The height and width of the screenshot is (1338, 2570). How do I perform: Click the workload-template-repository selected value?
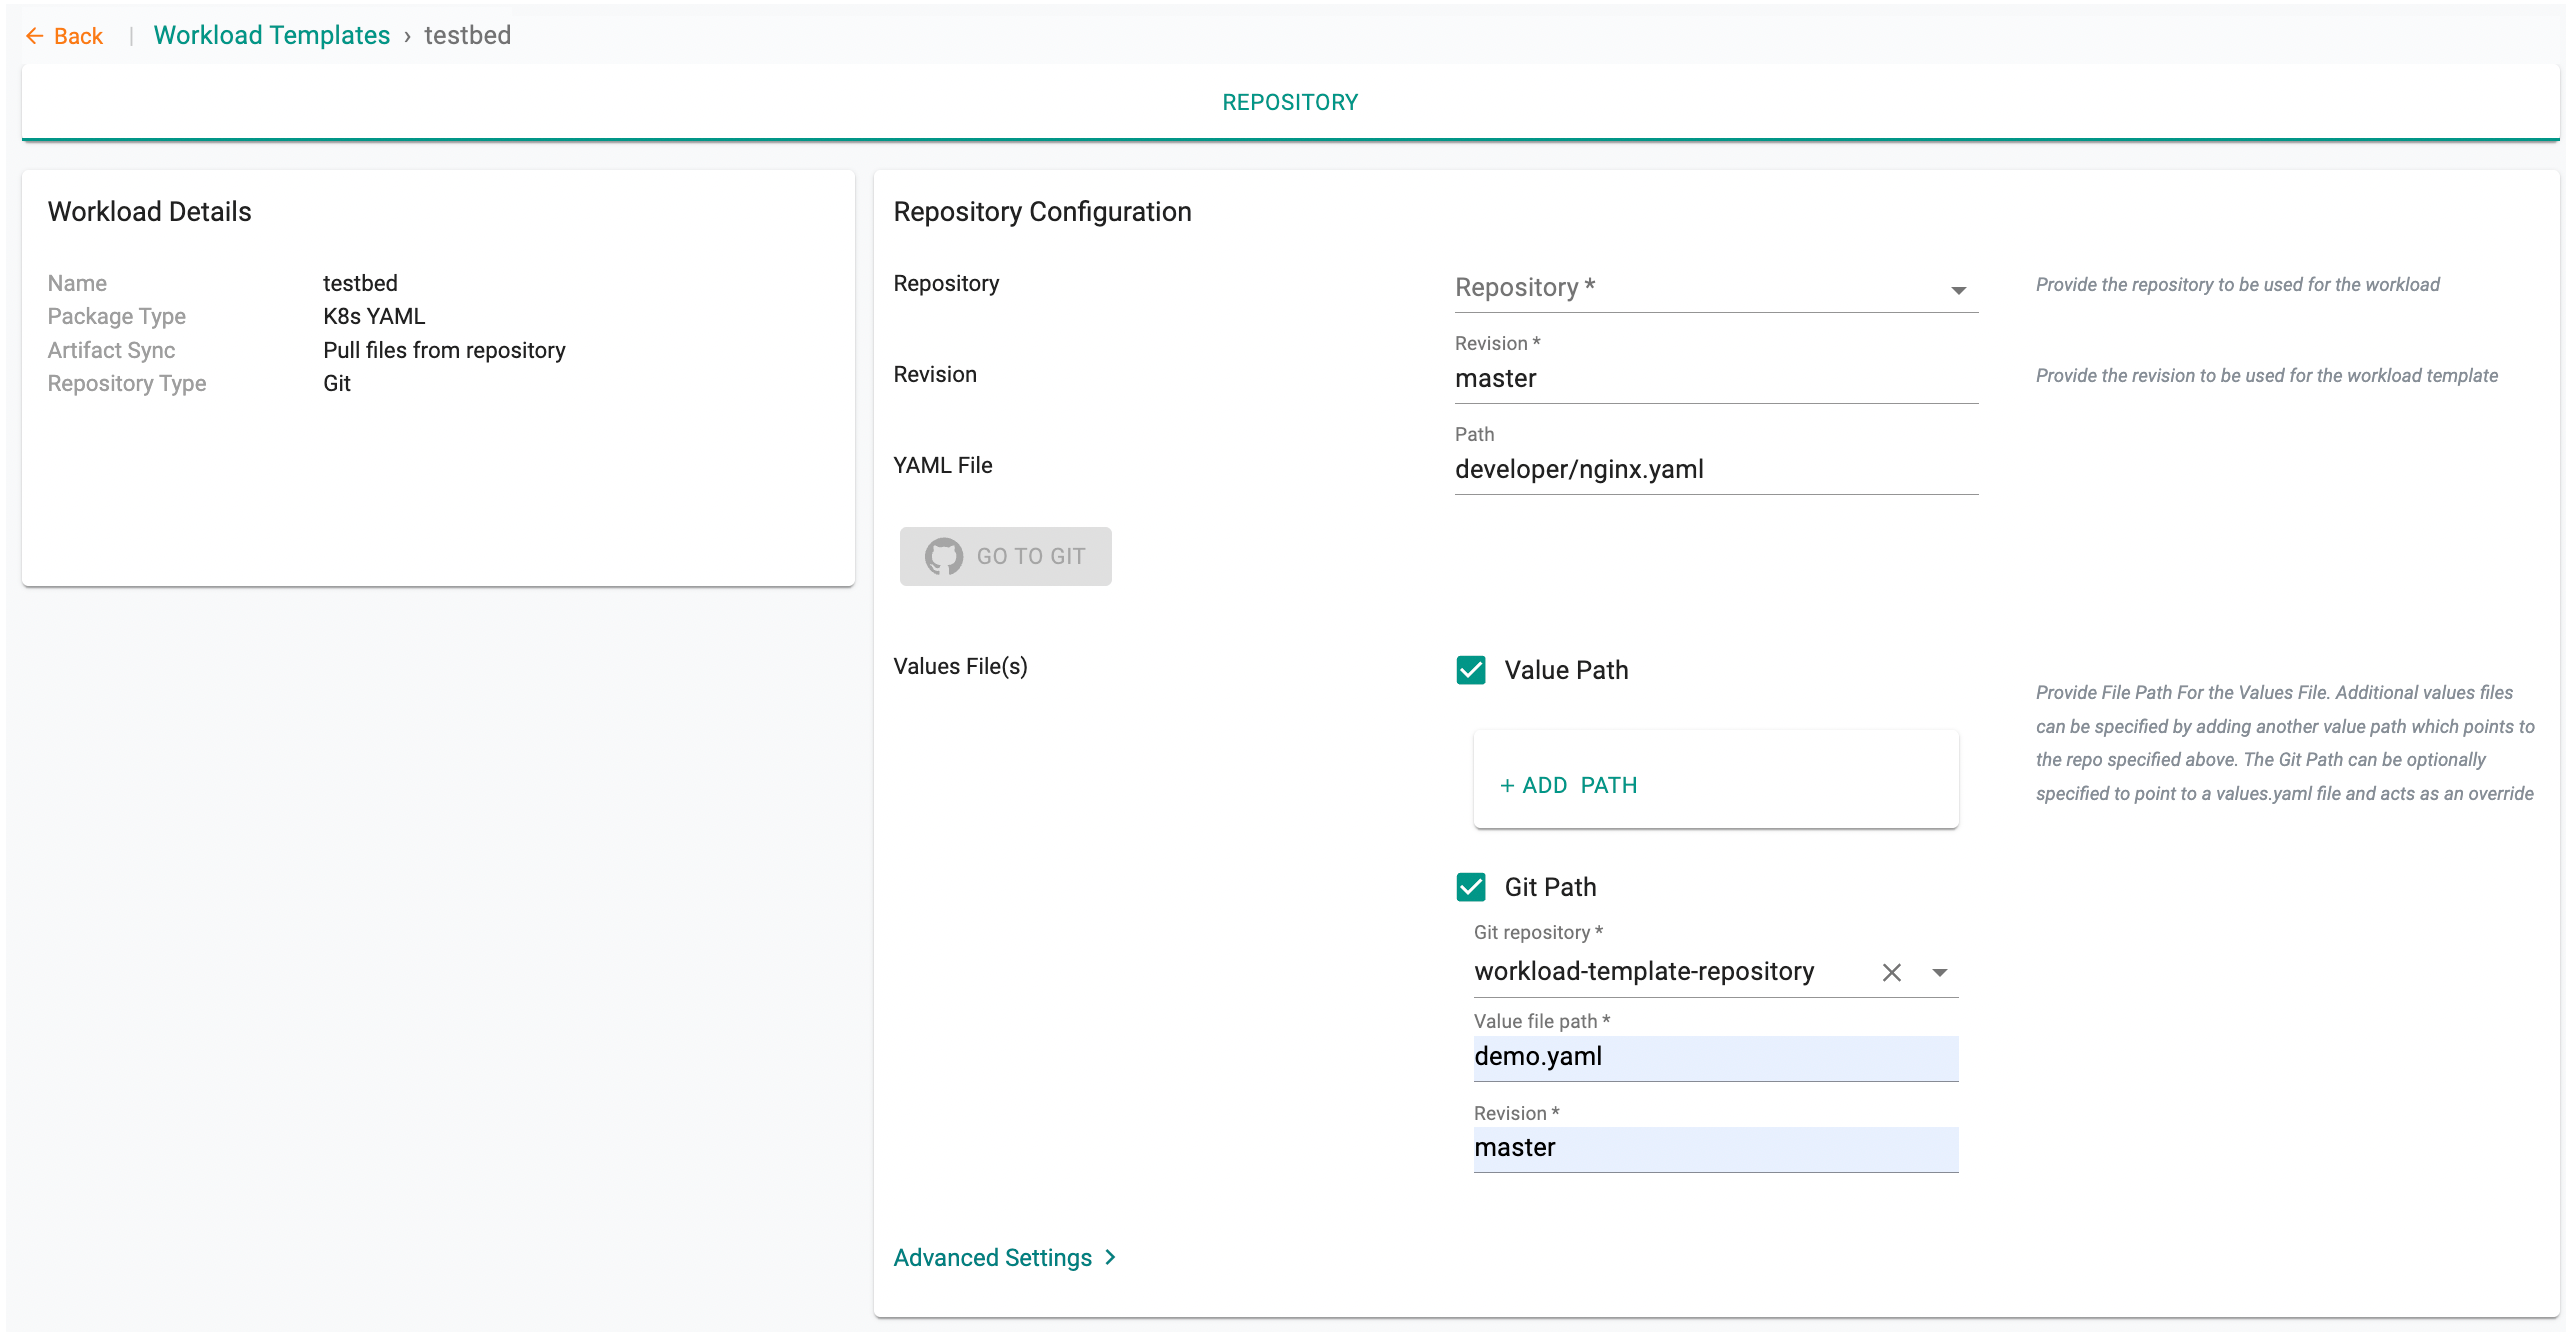[x=1644, y=972]
